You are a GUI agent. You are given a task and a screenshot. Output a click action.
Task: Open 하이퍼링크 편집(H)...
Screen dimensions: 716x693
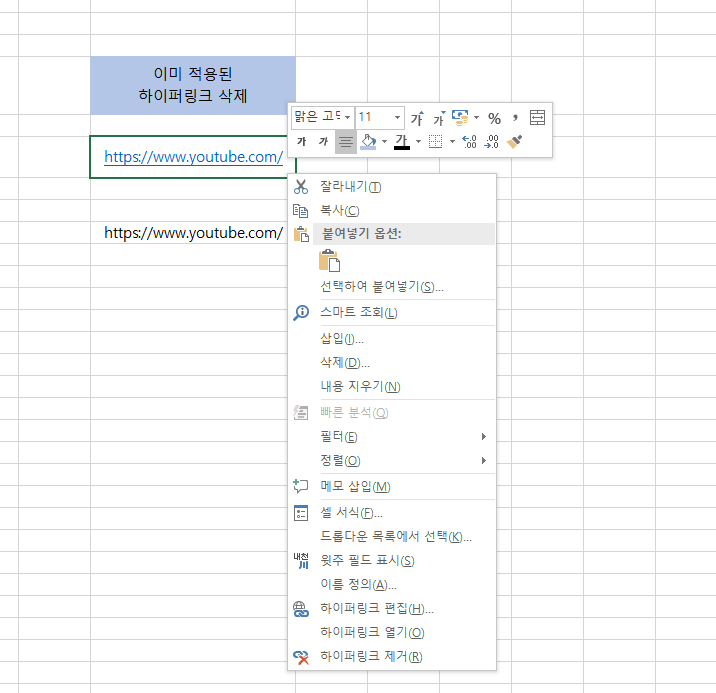[392, 608]
